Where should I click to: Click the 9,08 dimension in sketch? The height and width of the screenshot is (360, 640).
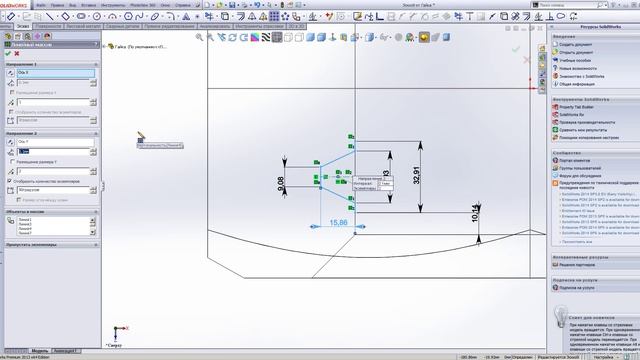point(281,184)
